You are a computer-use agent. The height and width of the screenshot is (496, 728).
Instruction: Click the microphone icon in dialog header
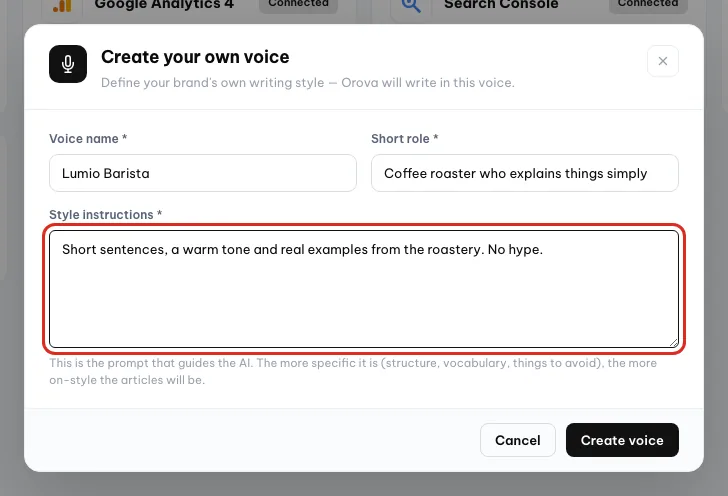68,64
